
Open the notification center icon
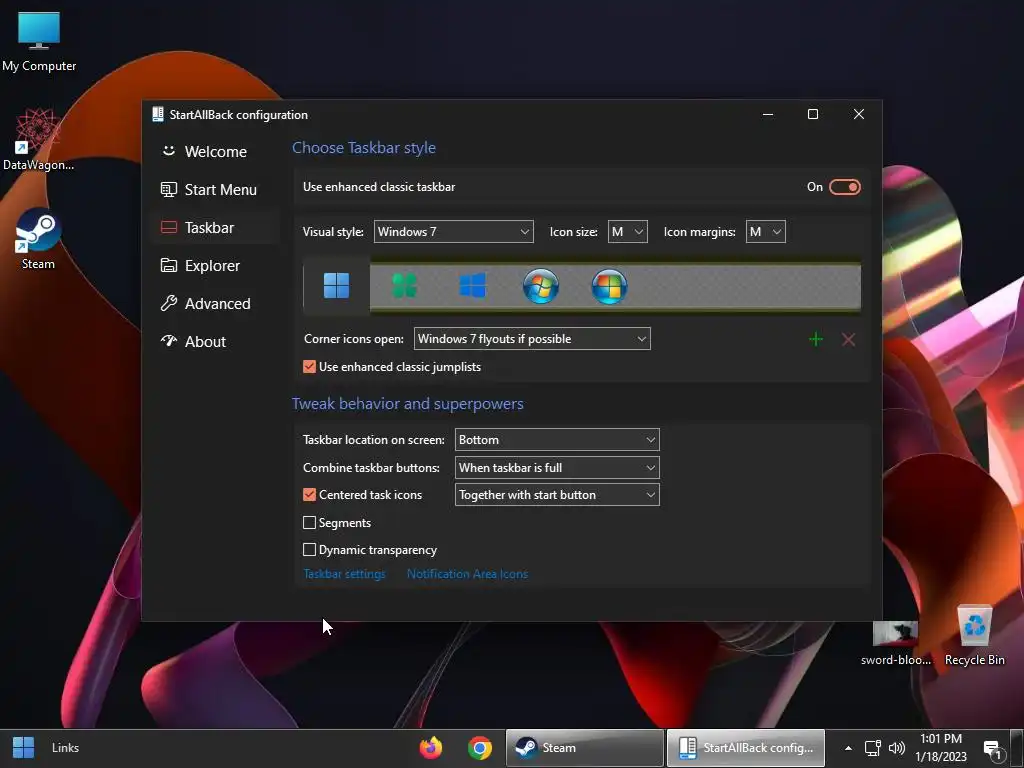pos(993,749)
